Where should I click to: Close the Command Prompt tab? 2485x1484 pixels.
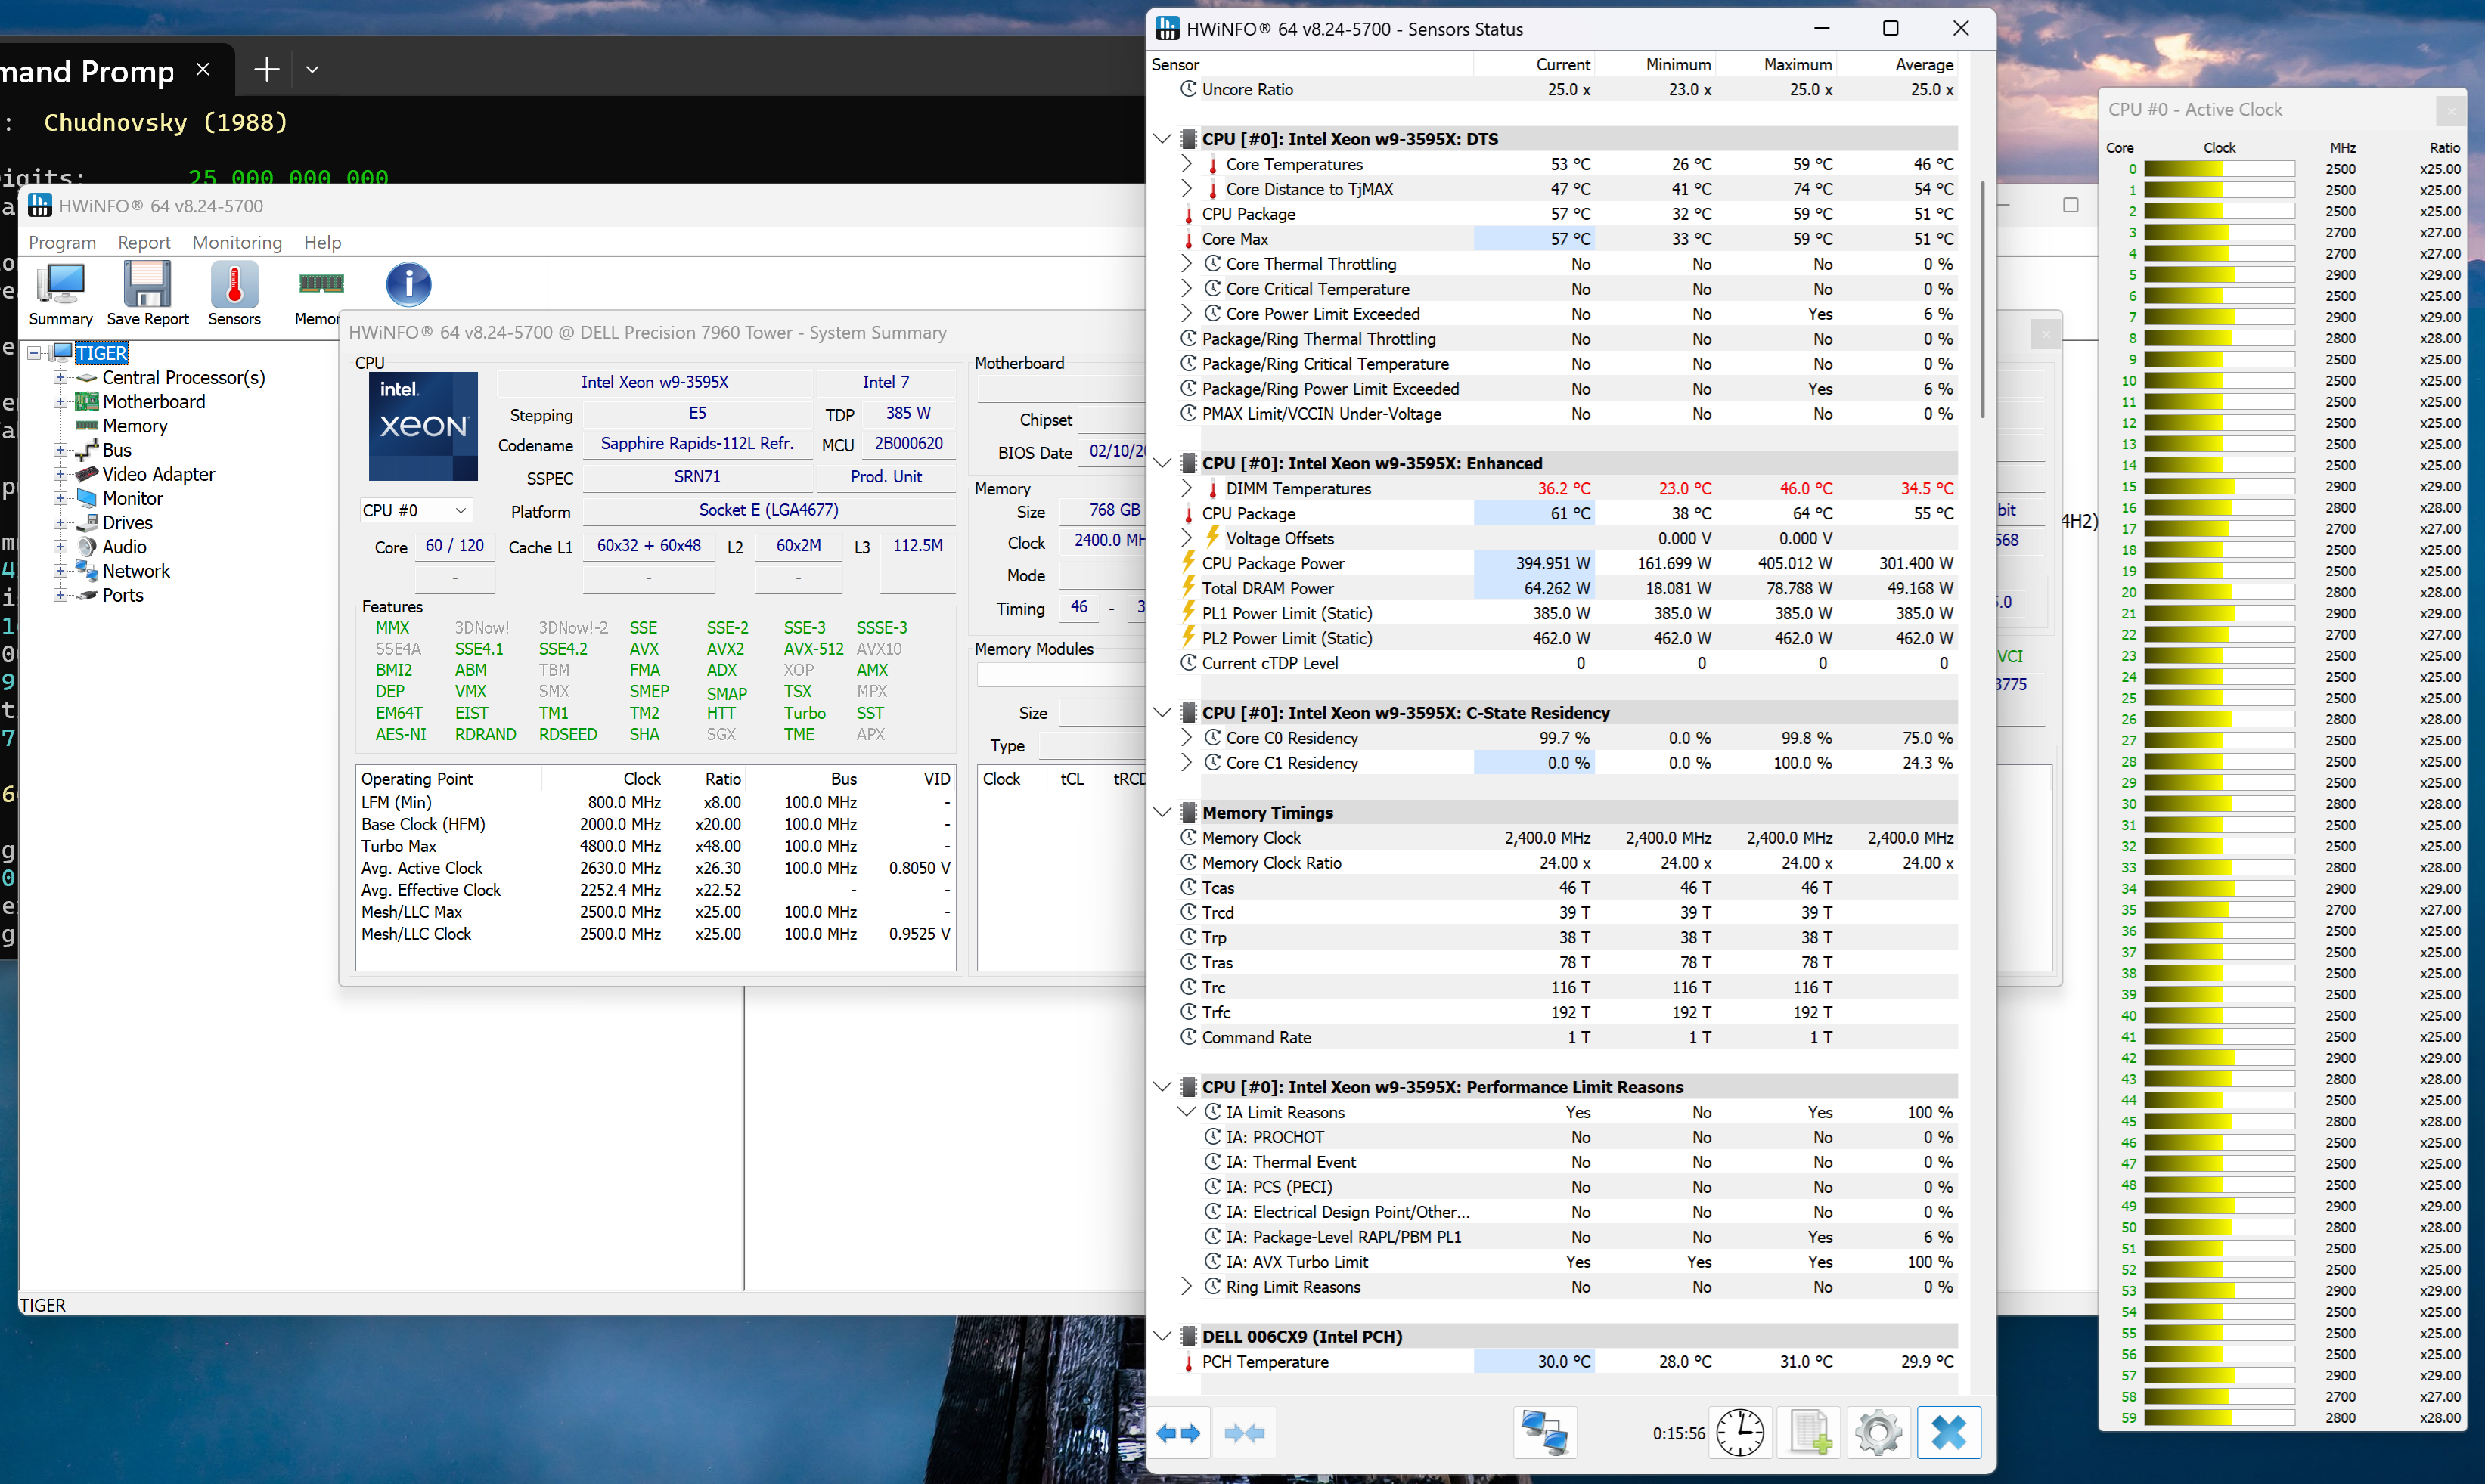[203, 69]
